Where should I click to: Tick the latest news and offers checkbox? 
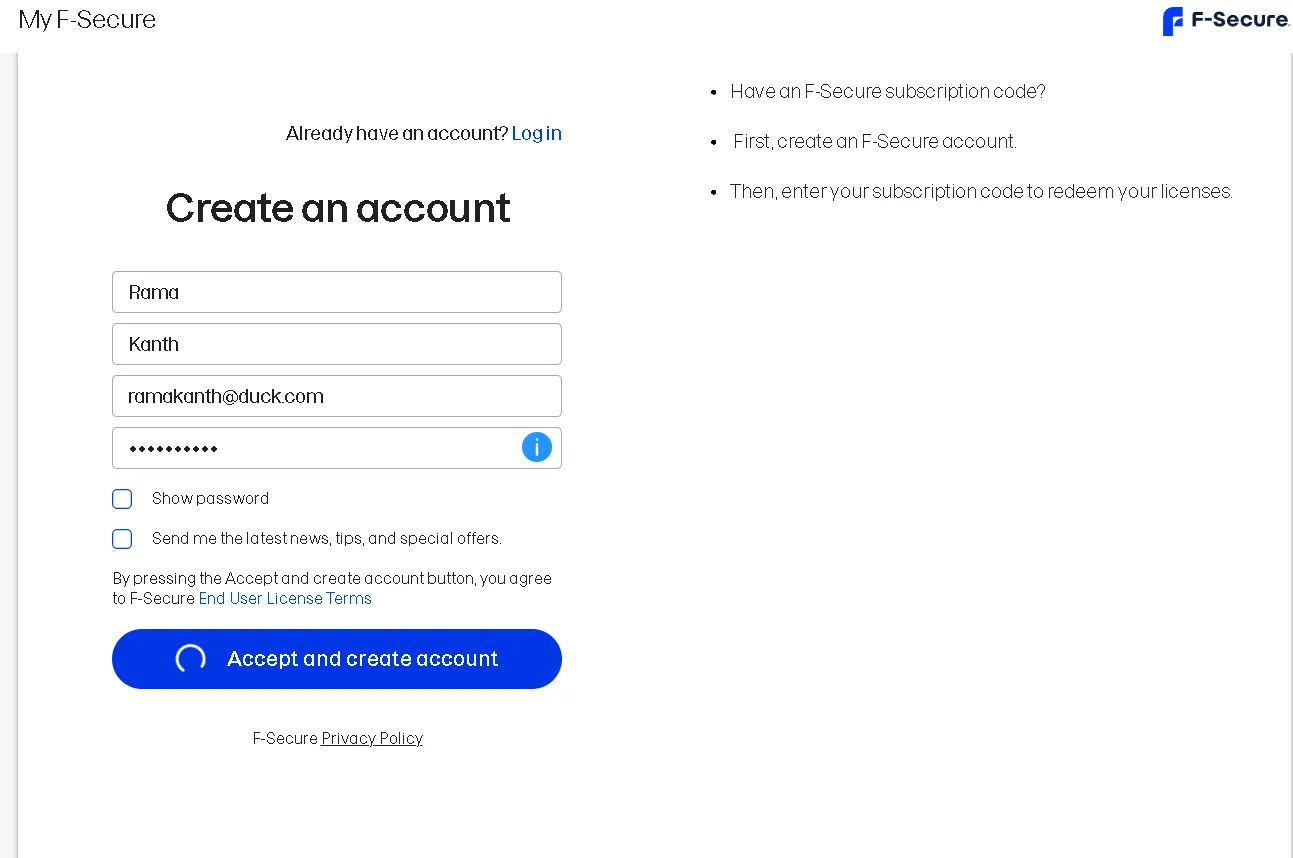point(122,539)
